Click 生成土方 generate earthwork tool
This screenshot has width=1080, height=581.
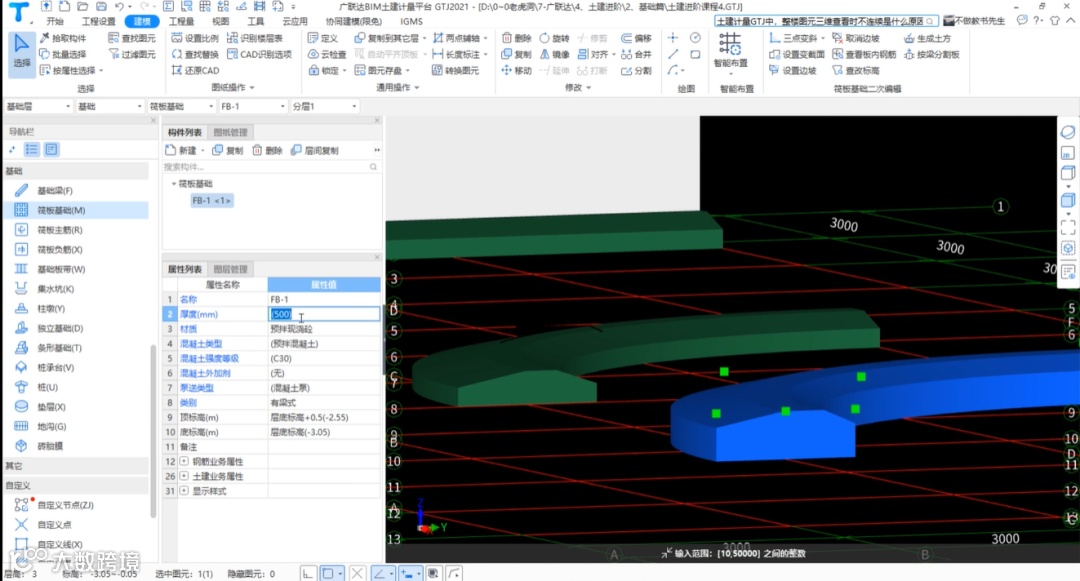tap(928, 38)
